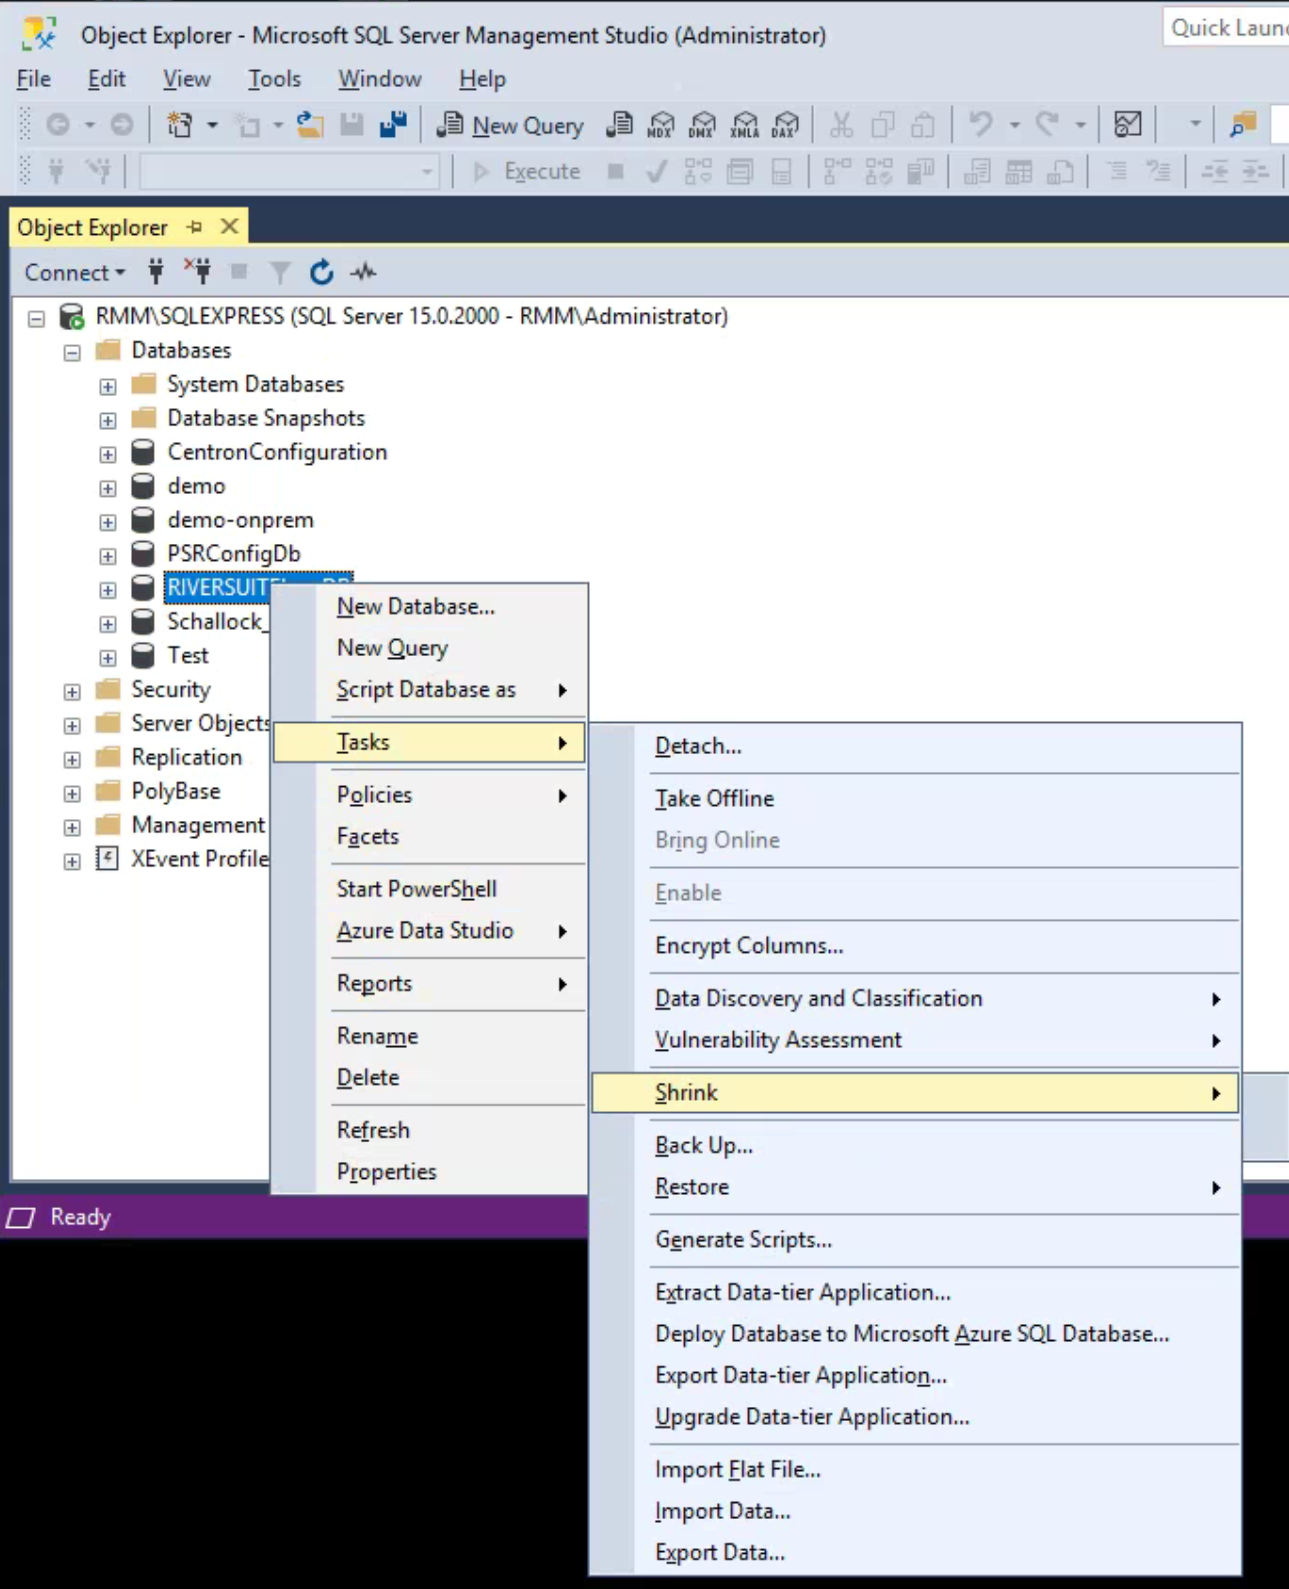Image resolution: width=1289 pixels, height=1589 pixels.
Task: Expand the PSRConfigDb database
Action: tap(108, 556)
